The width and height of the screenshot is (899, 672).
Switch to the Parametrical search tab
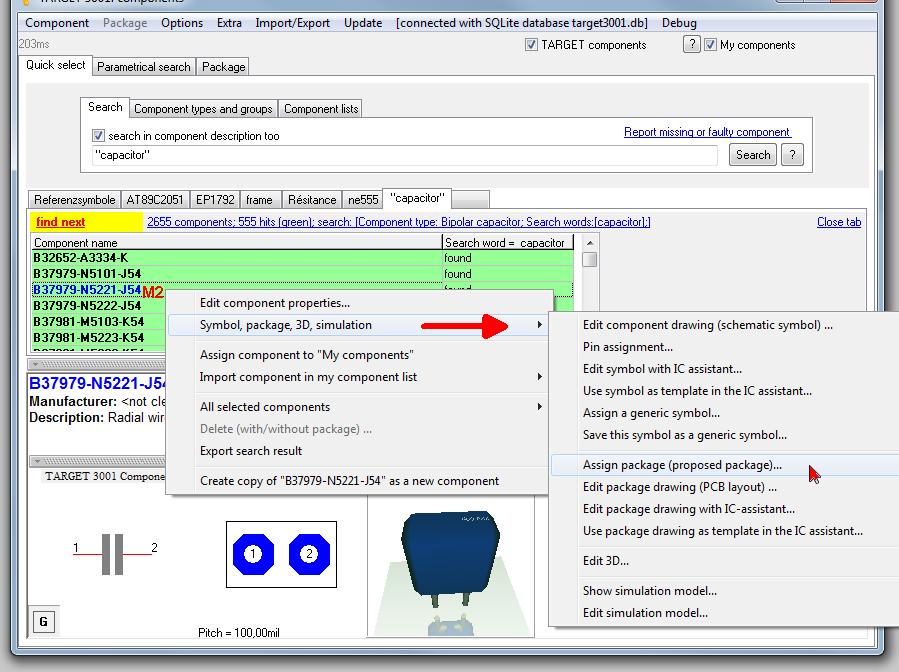point(144,67)
